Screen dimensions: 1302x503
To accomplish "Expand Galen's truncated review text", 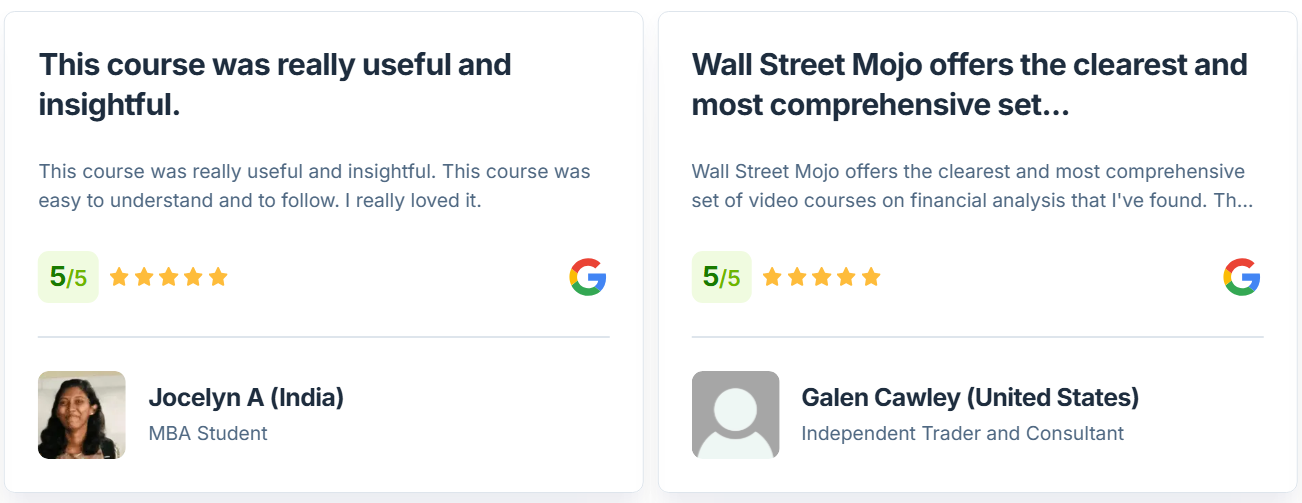I will tap(972, 186).
